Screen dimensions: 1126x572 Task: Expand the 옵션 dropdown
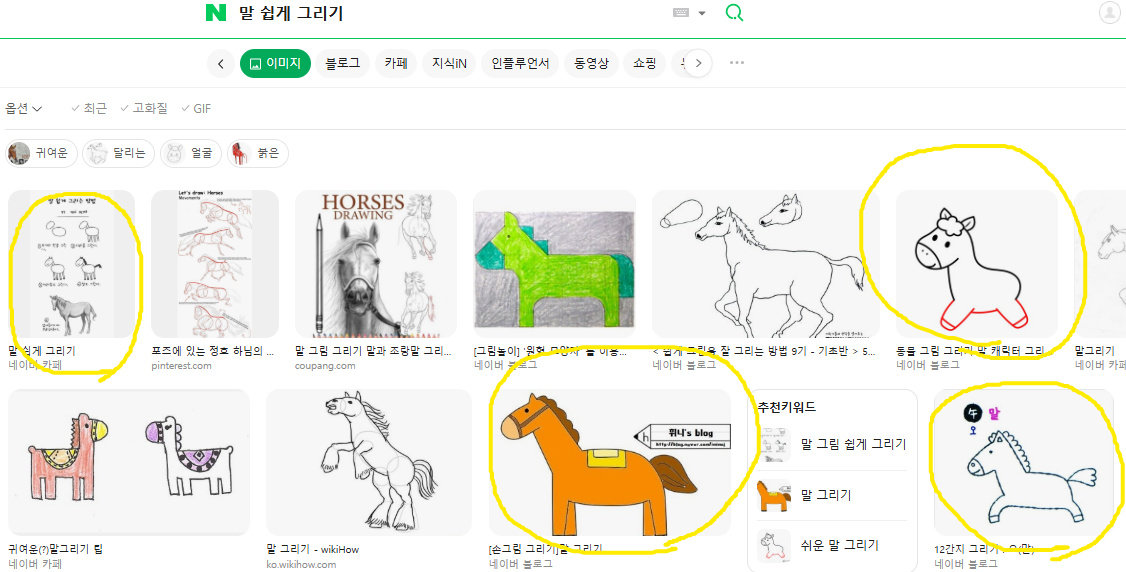(24, 108)
